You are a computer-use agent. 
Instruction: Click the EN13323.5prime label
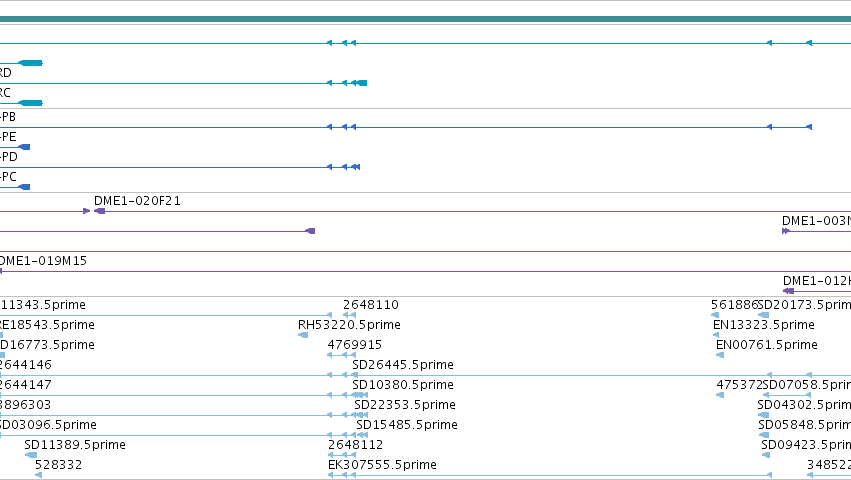764,325
